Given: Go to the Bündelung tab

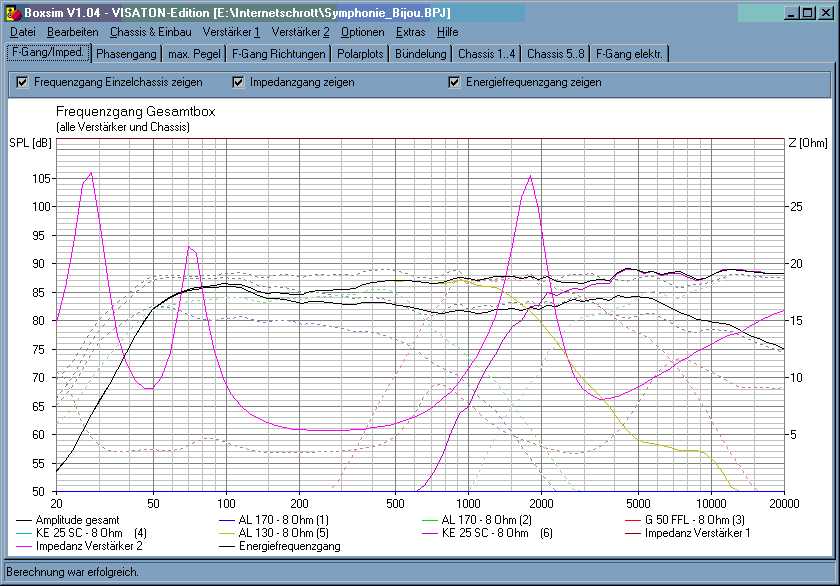Looking at the screenshot, I should click(421, 54).
